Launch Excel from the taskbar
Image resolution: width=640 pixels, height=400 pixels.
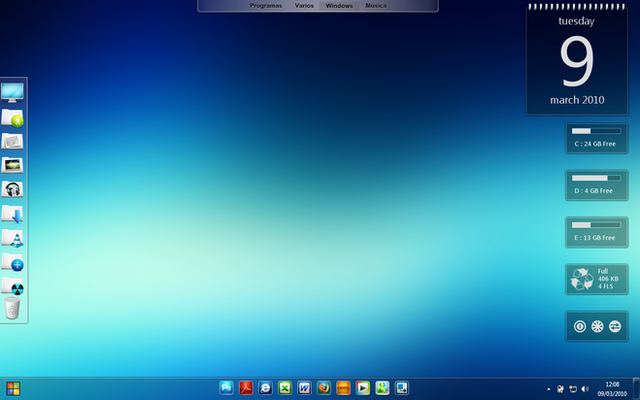[x=285, y=388]
